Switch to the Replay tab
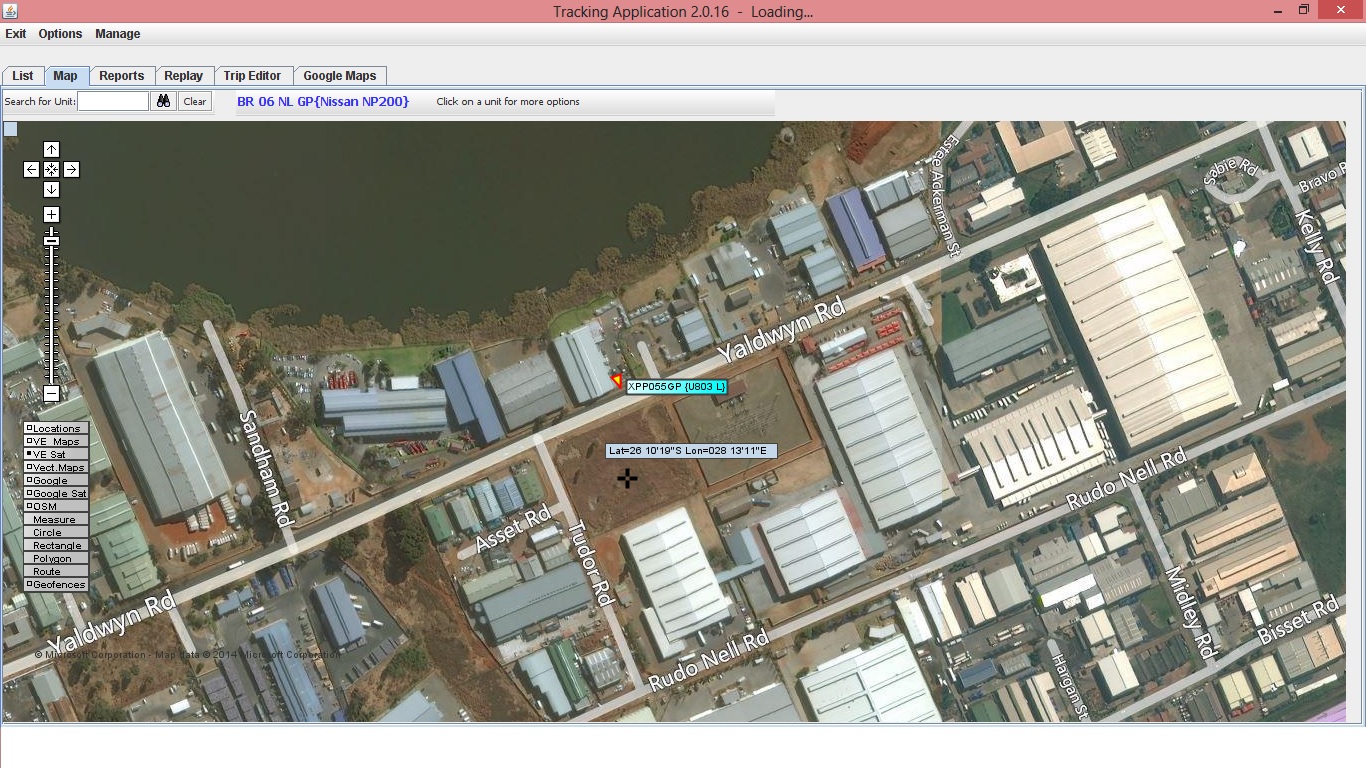The height and width of the screenshot is (768, 1366). pyautogui.click(x=183, y=76)
